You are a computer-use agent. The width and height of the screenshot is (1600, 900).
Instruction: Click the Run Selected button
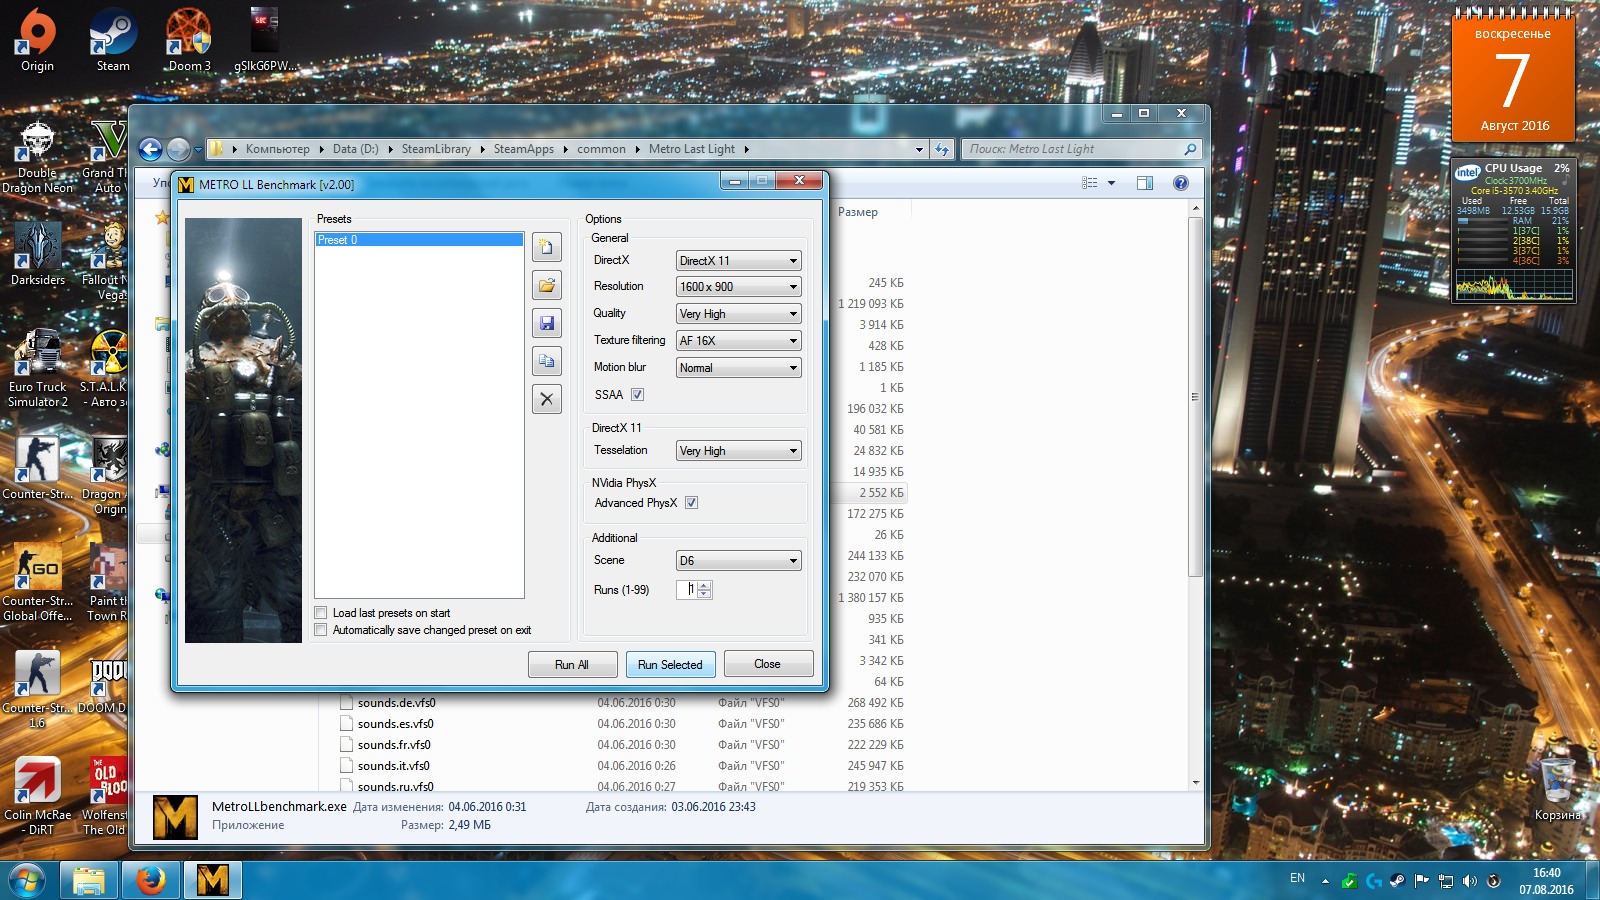coord(670,665)
